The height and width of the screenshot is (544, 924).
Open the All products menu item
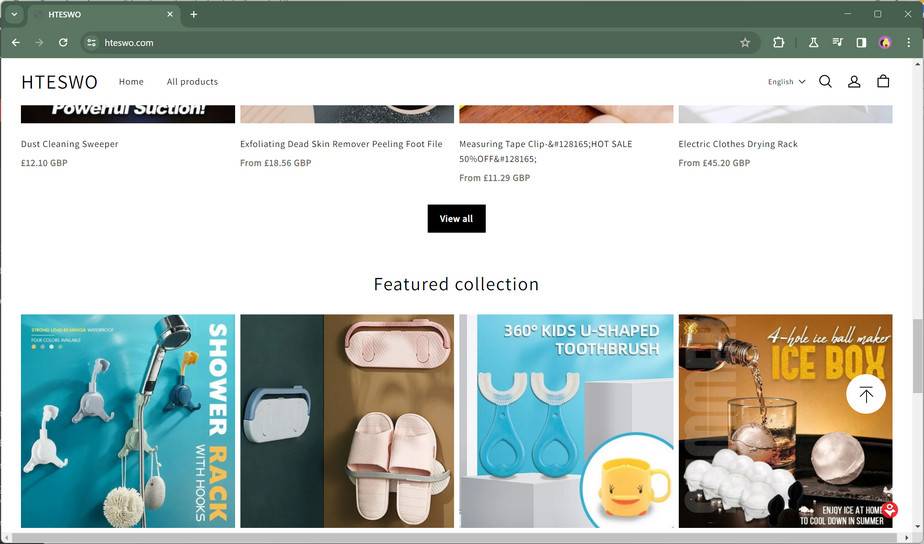192,82
